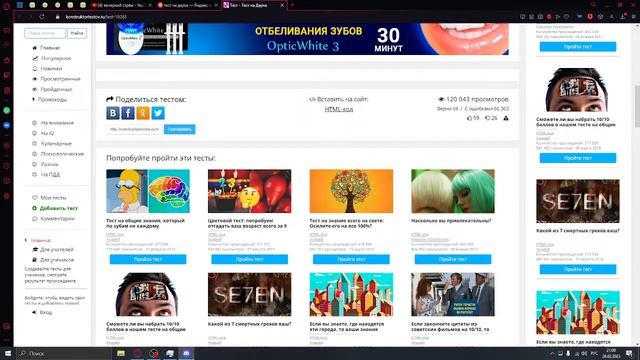Image resolution: width=640 pixels, height=360 pixels.
Task: Share the test on VK
Action: click(x=113, y=113)
